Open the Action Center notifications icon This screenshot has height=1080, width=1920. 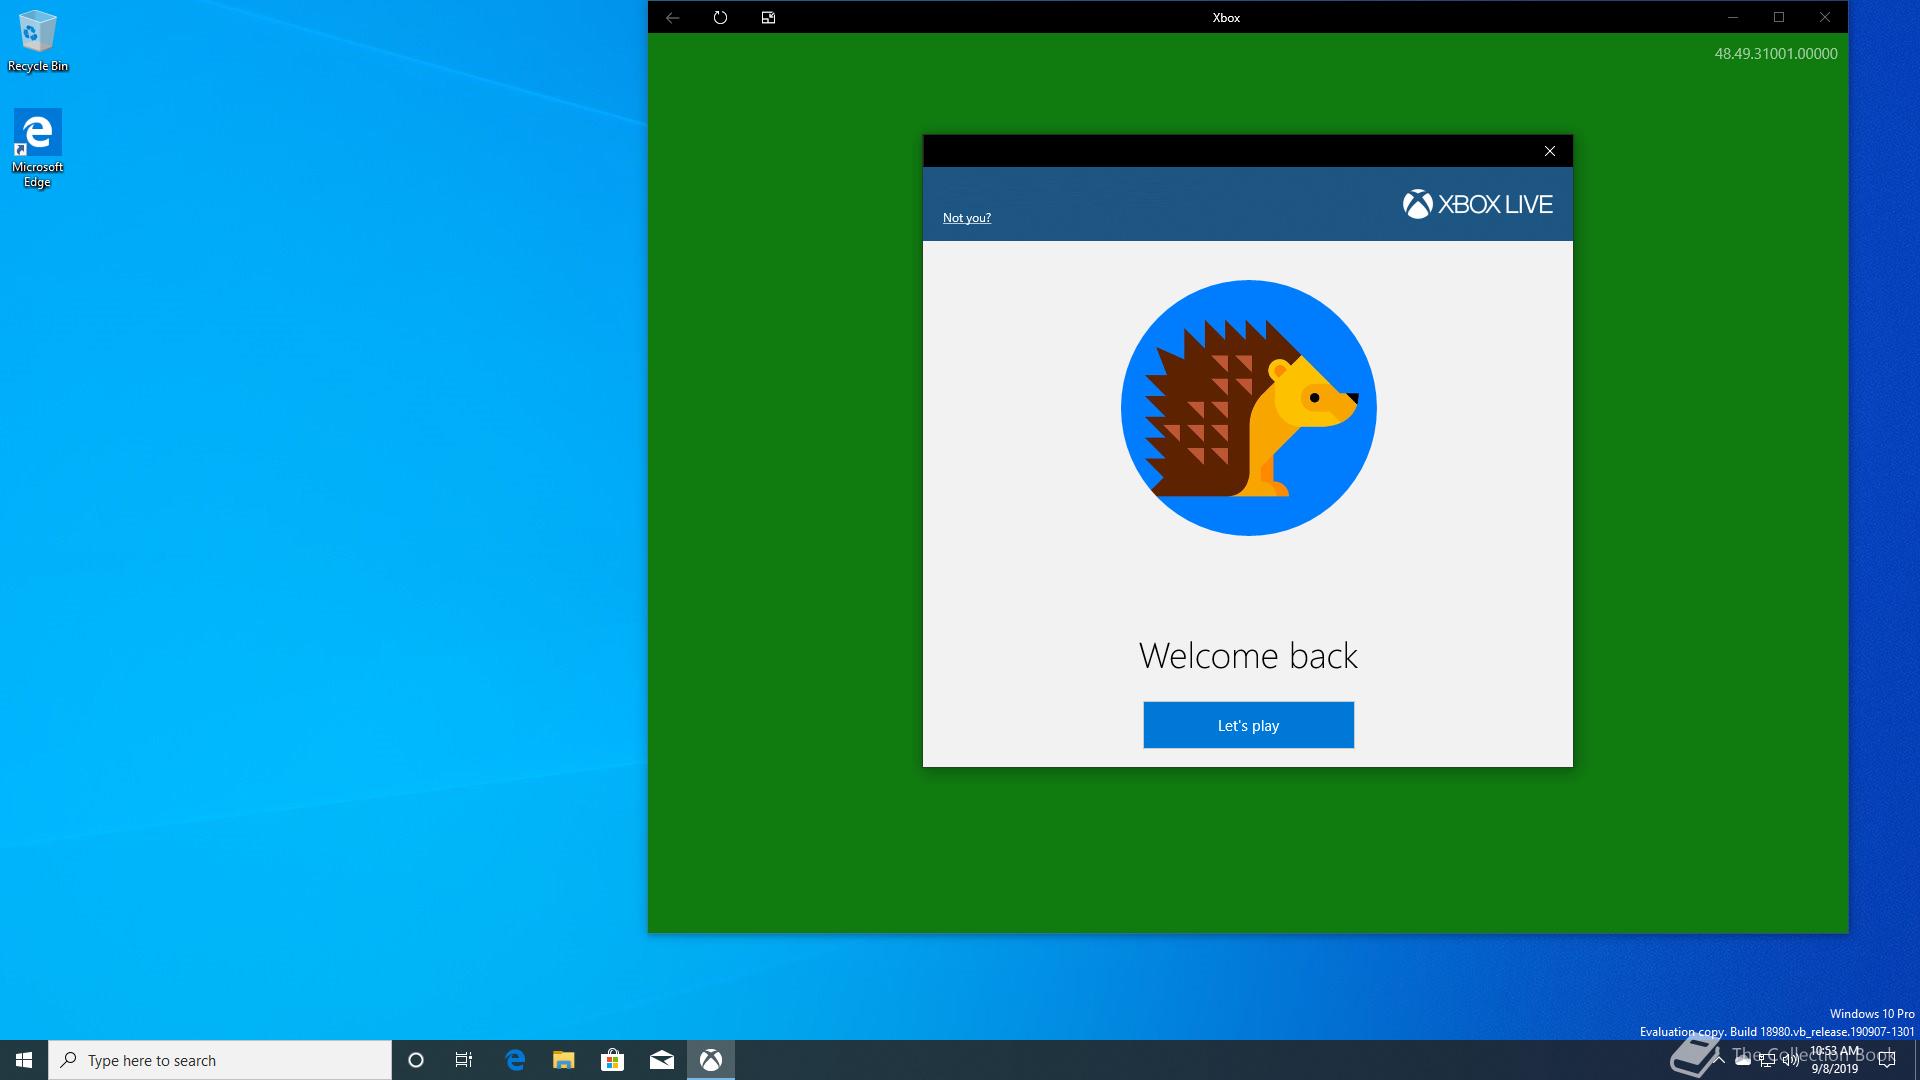1887,1060
